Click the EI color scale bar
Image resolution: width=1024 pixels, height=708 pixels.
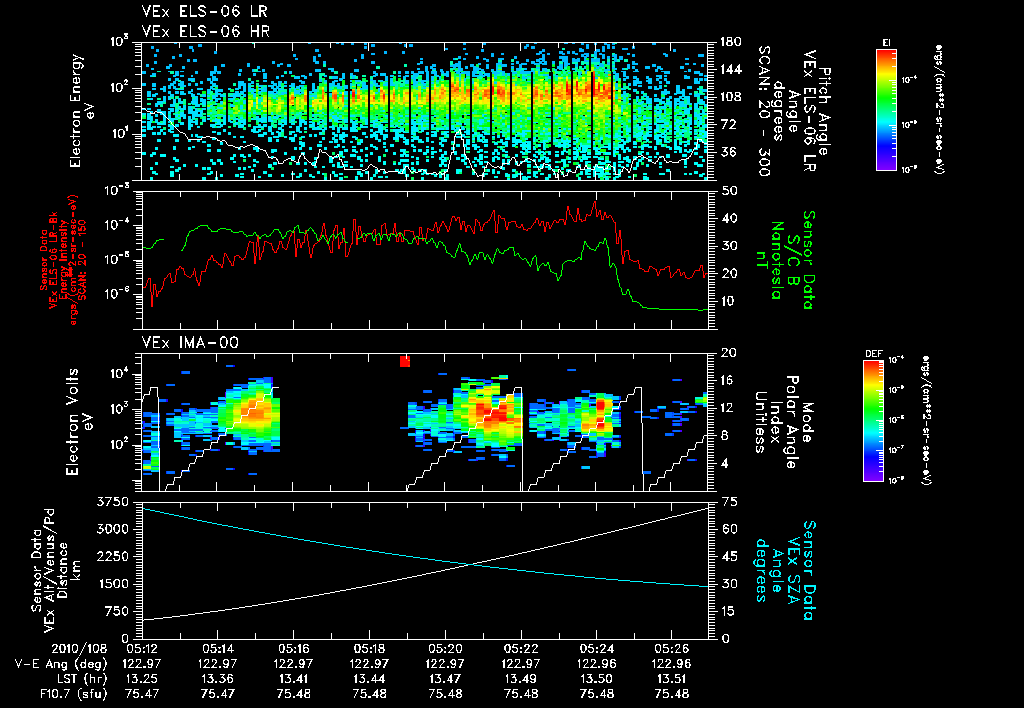(886, 110)
